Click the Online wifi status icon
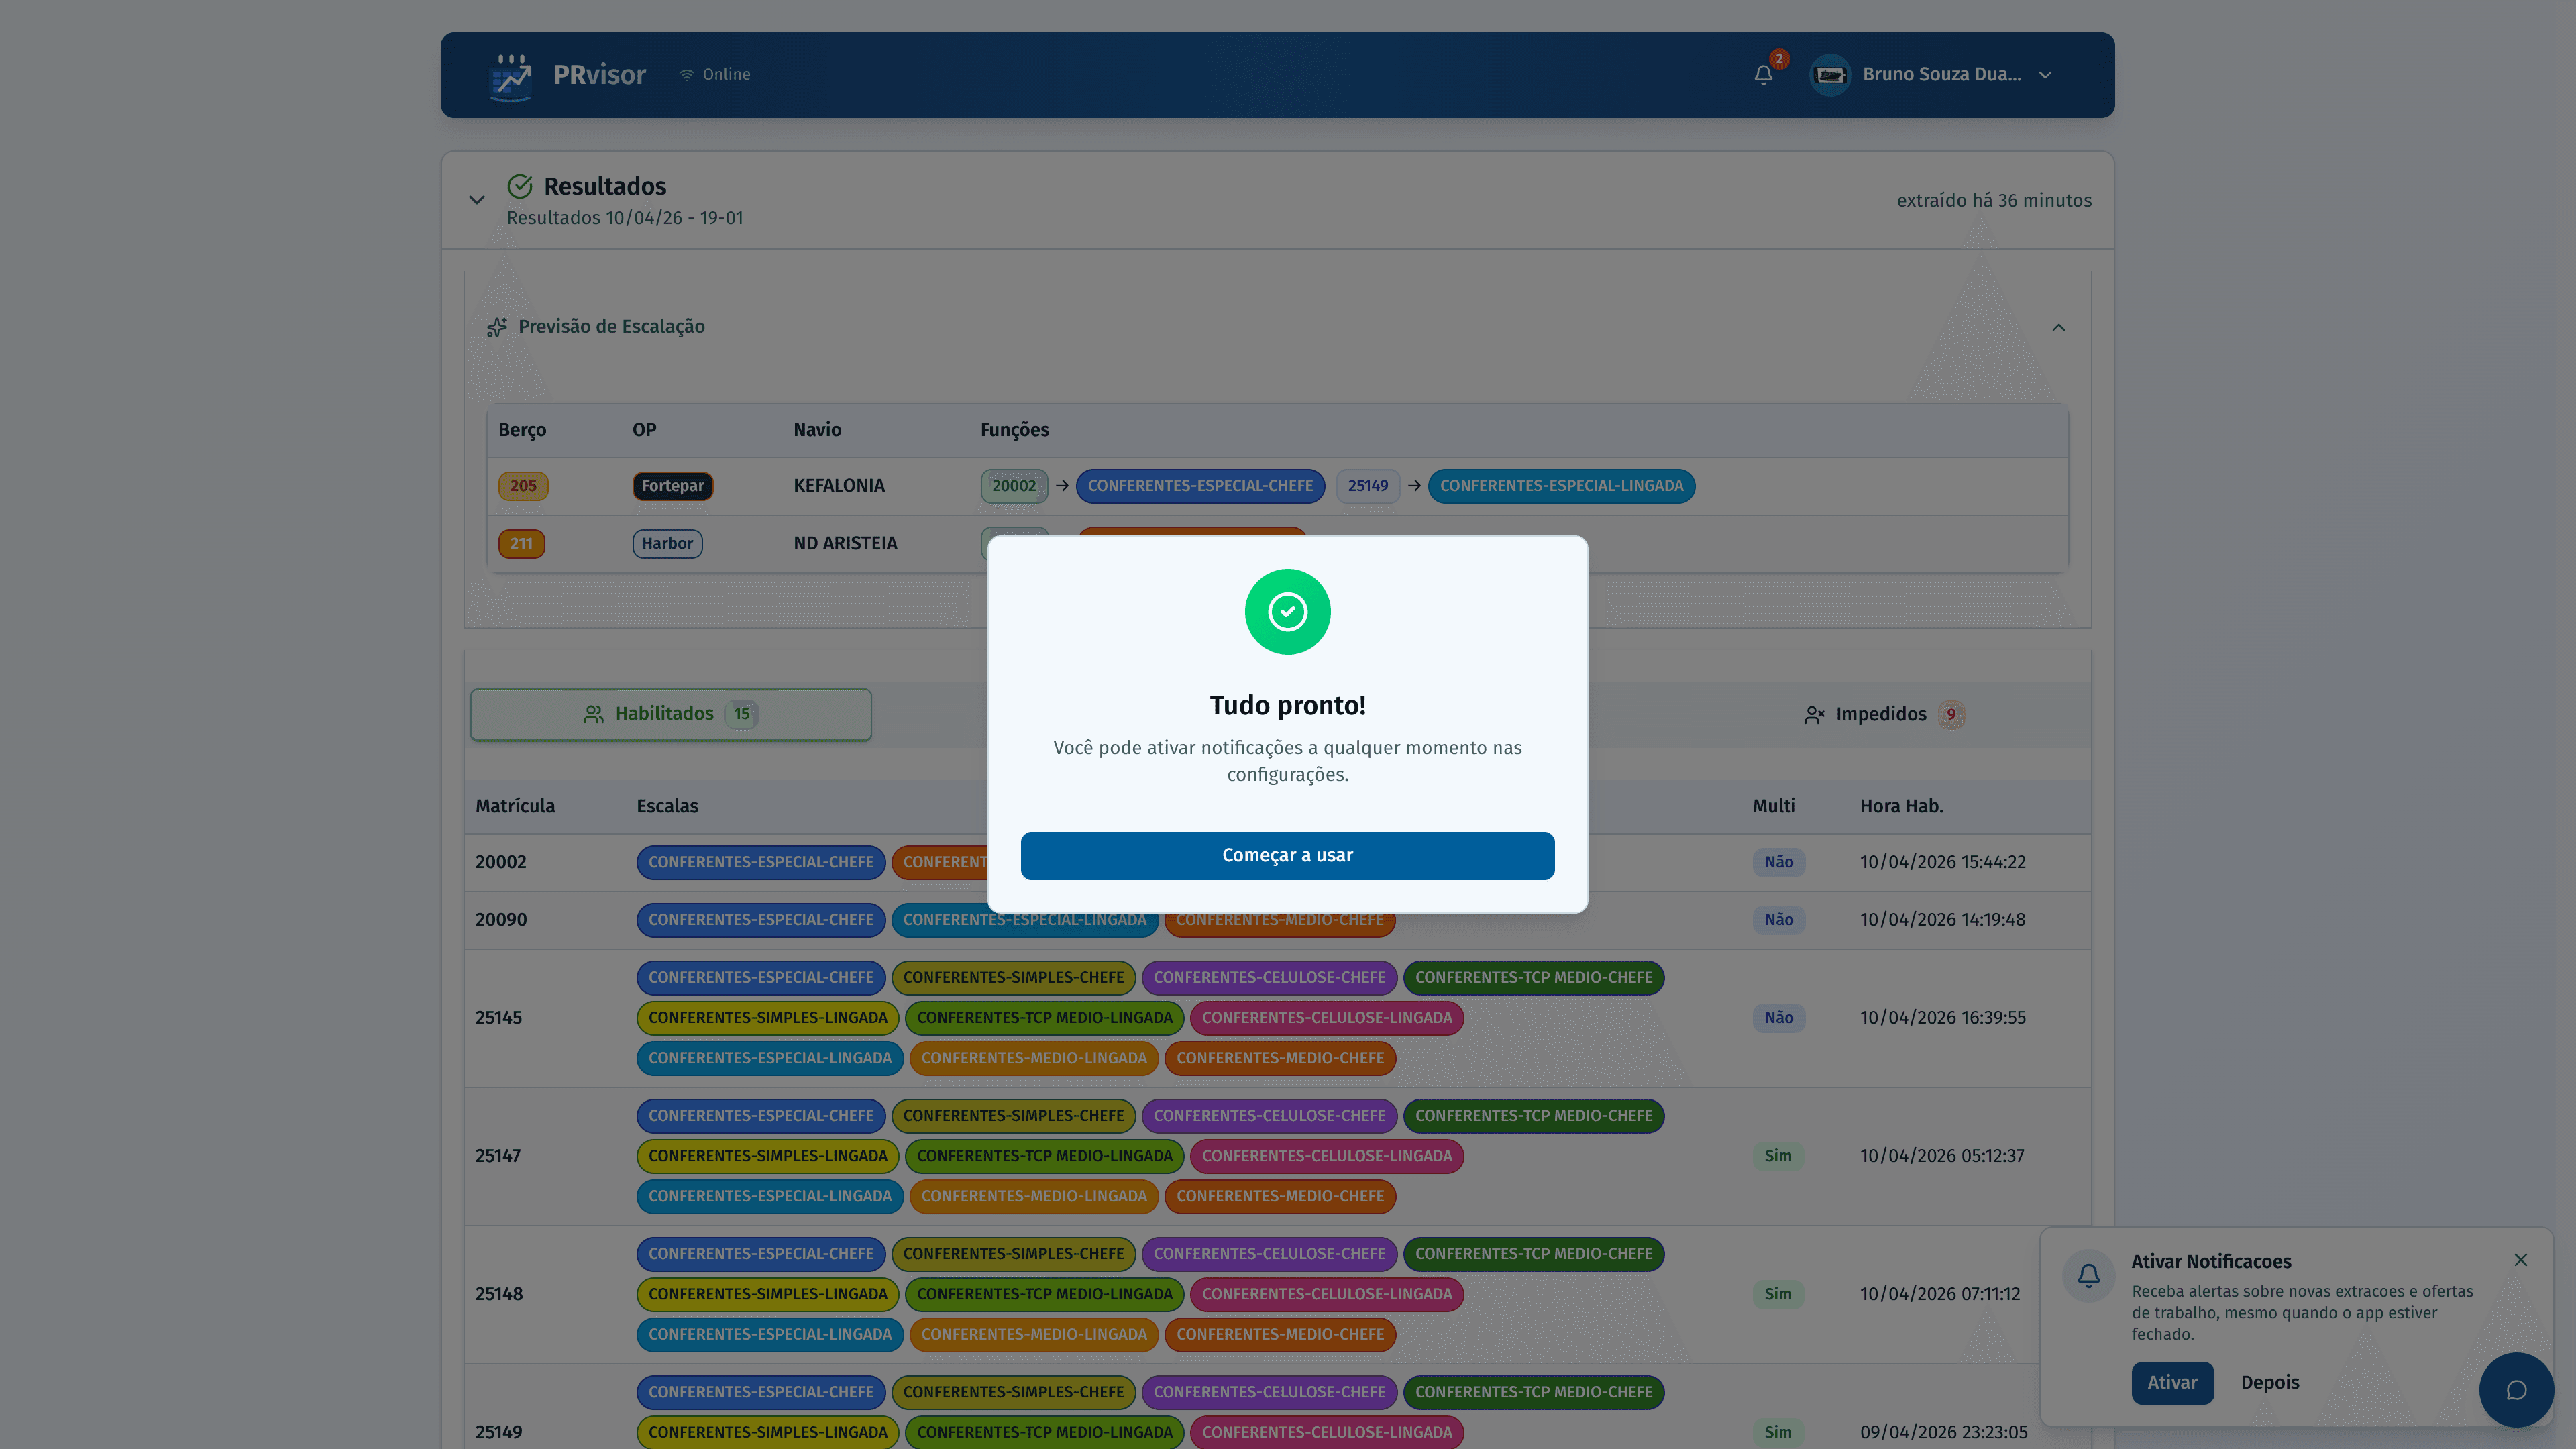The height and width of the screenshot is (1449, 2576). [686, 75]
